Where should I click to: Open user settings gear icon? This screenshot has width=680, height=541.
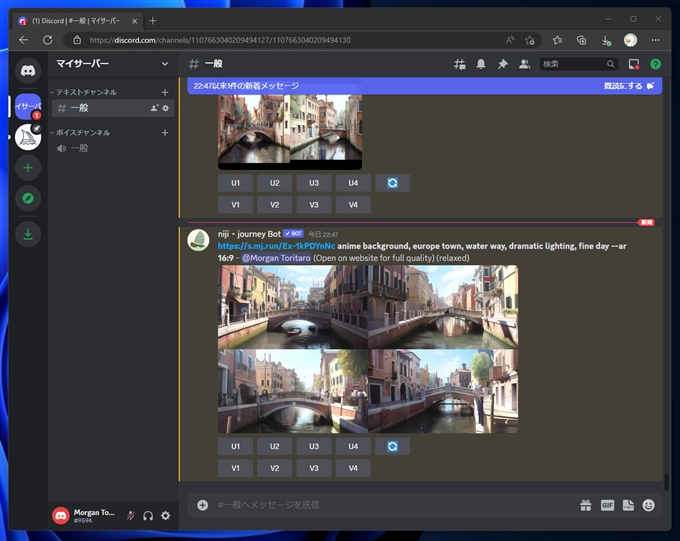(166, 515)
